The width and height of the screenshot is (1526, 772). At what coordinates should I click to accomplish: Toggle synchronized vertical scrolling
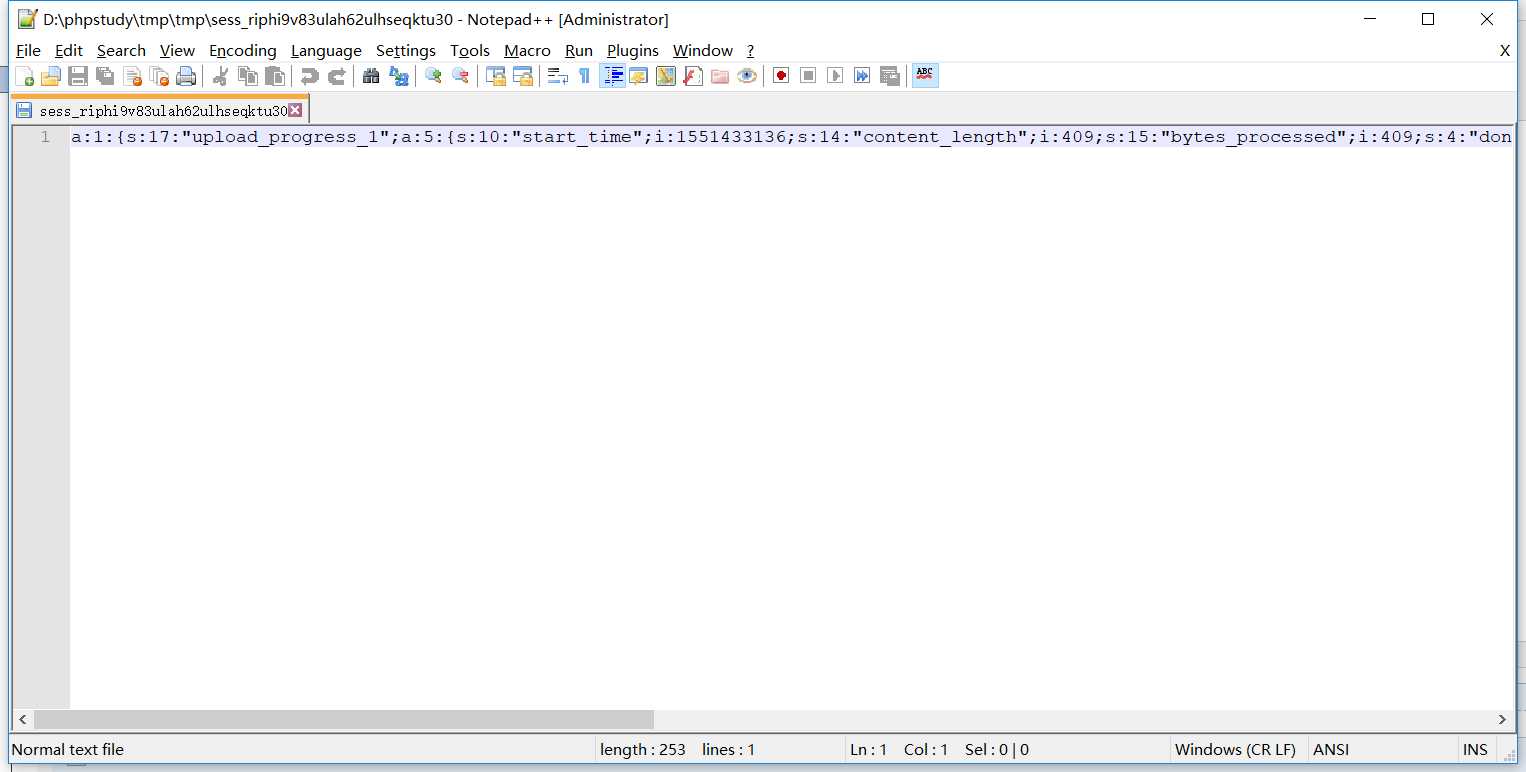tap(495, 76)
